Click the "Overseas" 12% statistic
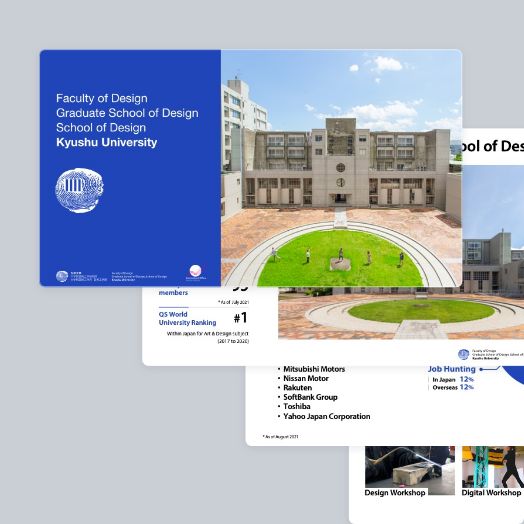The image size is (524, 524). 453,387
